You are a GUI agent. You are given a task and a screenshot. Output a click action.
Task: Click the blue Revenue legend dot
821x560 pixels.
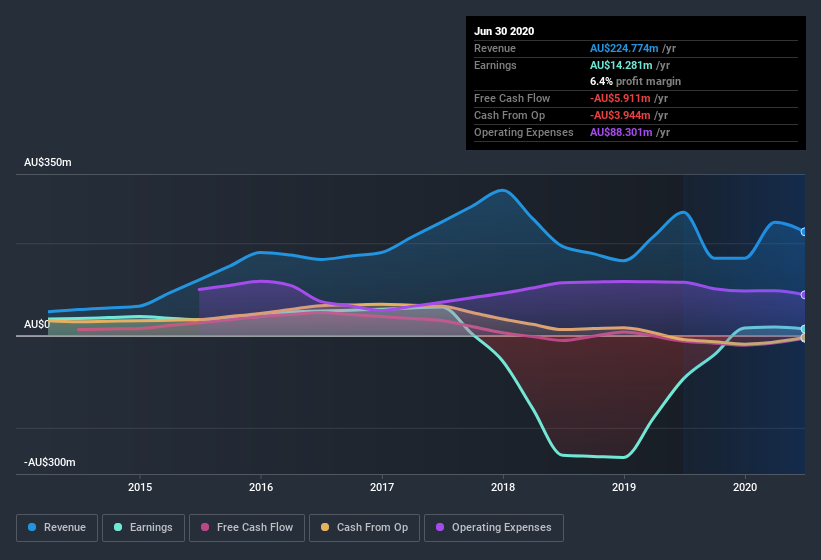click(33, 527)
